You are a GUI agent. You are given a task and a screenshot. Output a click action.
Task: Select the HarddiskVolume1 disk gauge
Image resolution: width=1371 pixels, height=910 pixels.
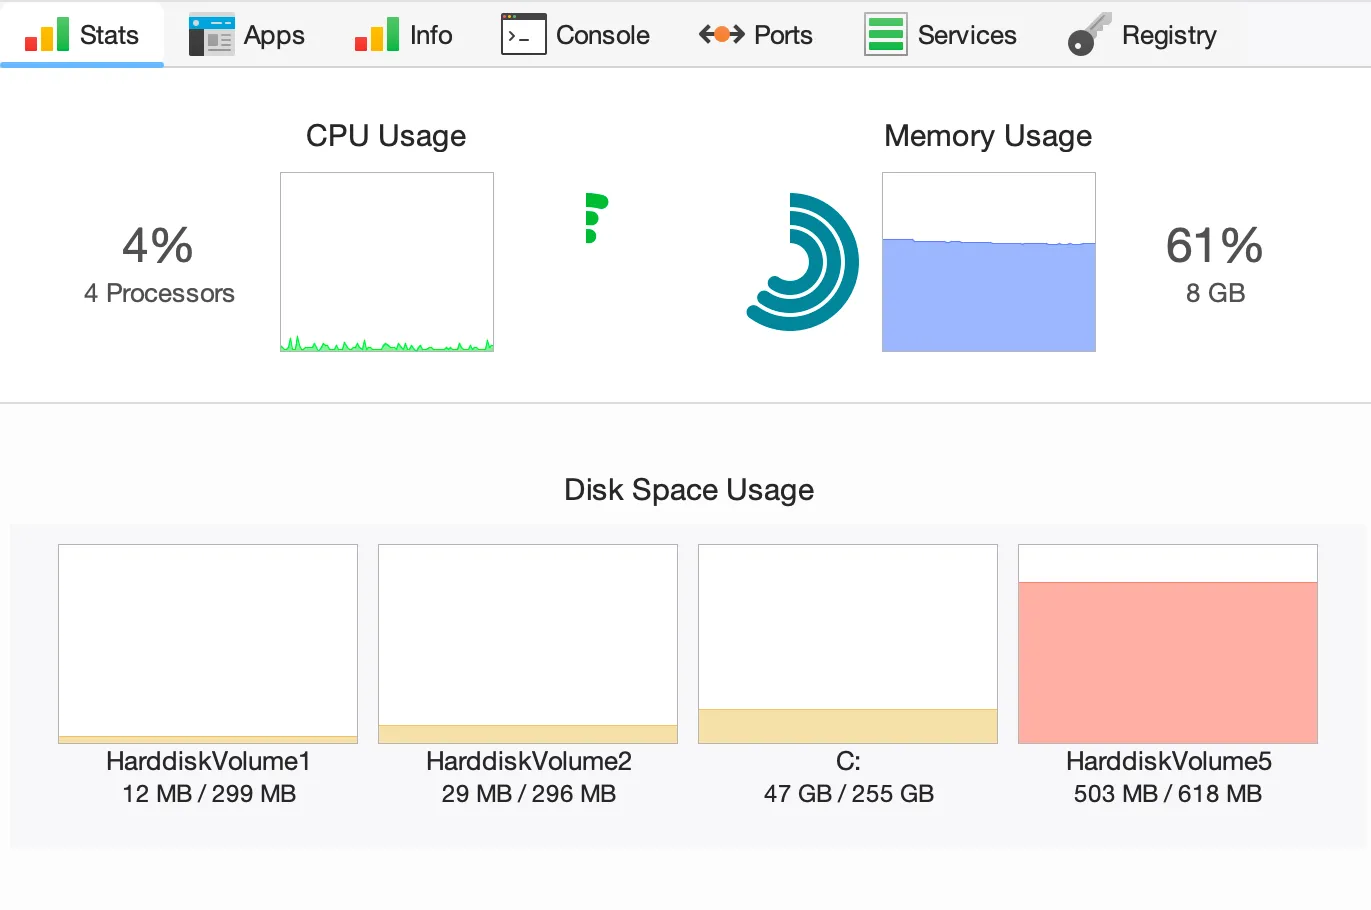coord(207,643)
